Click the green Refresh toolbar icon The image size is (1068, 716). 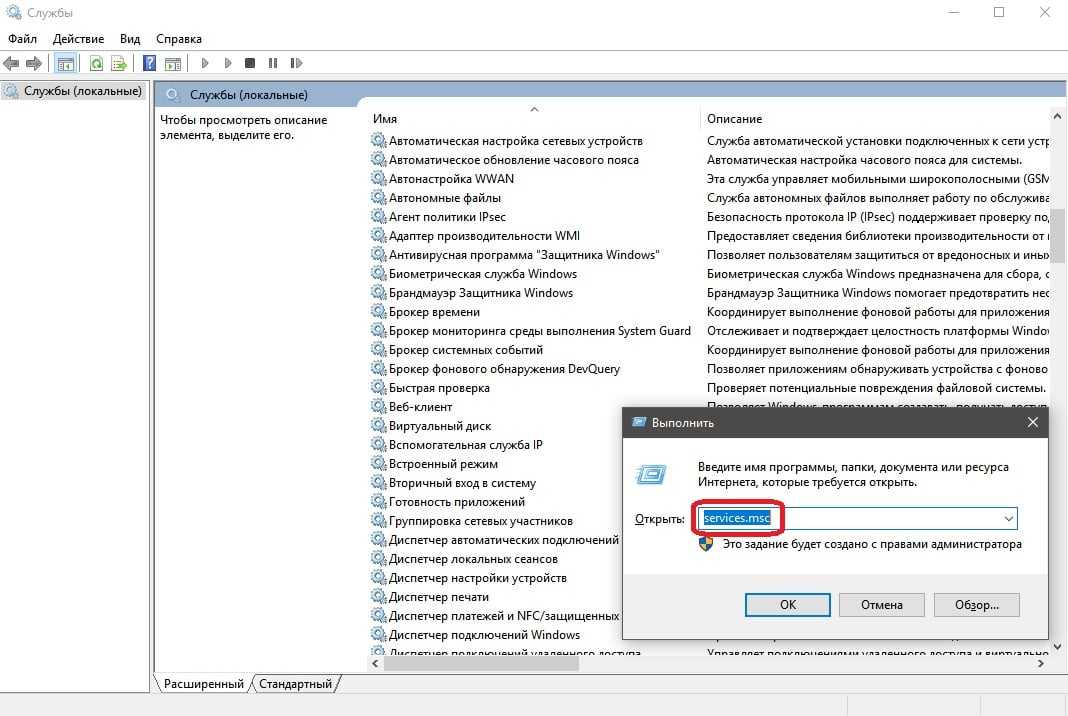pyautogui.click(x=96, y=64)
